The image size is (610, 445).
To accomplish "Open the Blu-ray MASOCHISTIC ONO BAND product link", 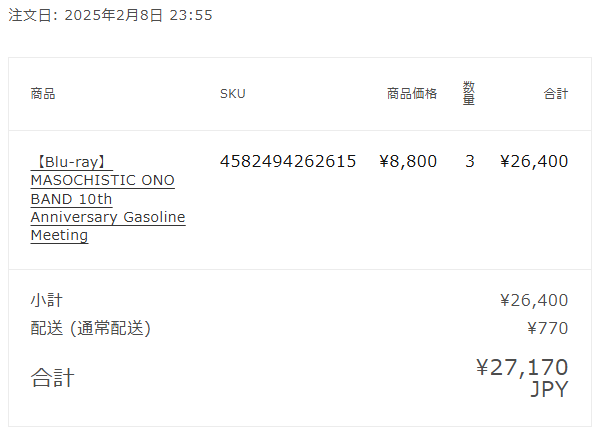I will coord(108,198).
